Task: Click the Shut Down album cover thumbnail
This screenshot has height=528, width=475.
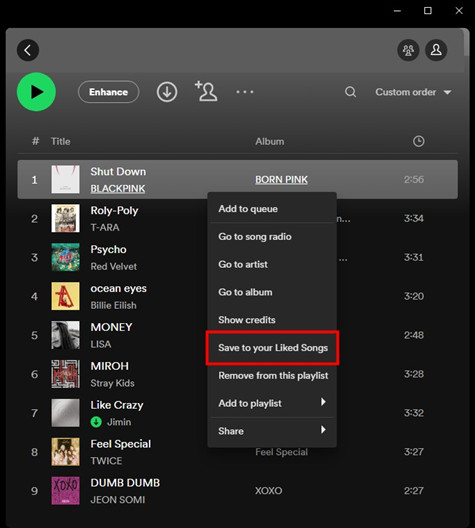Action: tap(65, 179)
